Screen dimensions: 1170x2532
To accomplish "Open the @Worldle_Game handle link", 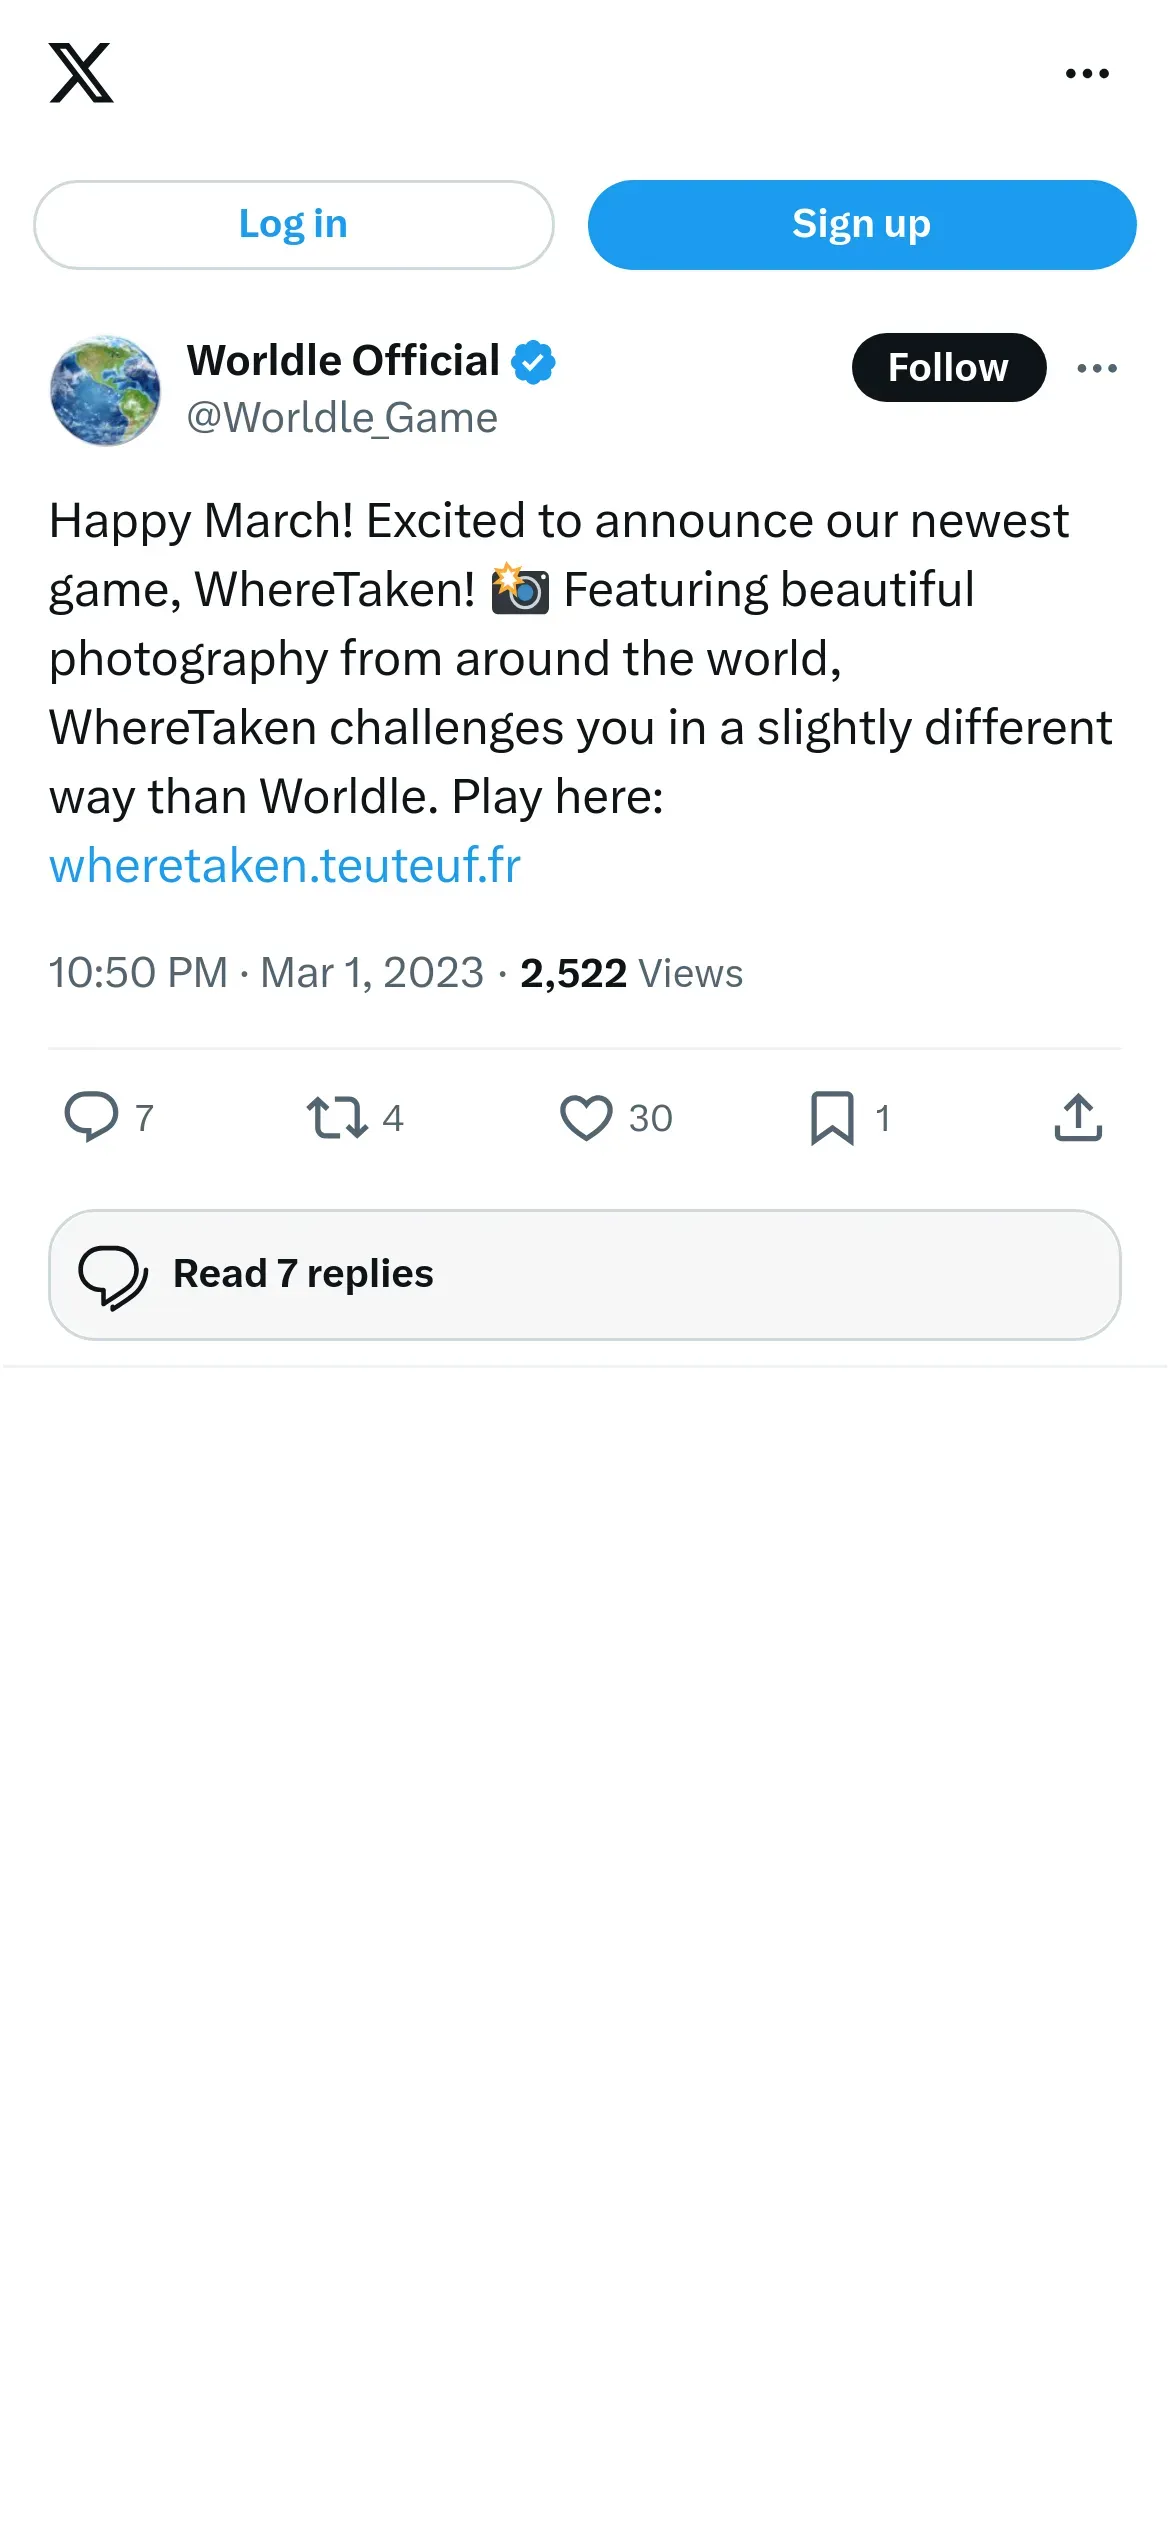I will [342, 418].
